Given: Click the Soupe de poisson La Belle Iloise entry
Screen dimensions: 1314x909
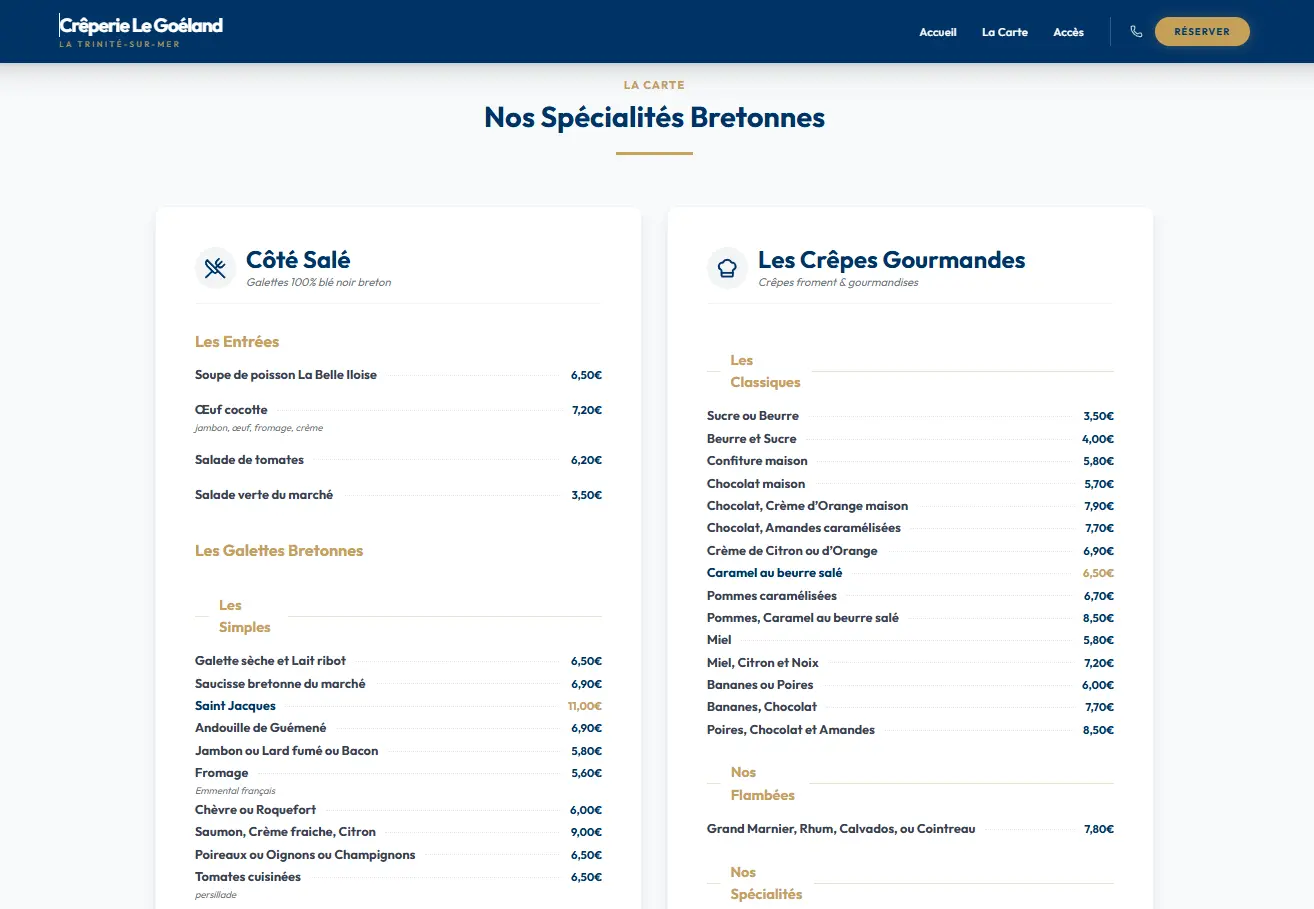Looking at the screenshot, I should coord(286,375).
